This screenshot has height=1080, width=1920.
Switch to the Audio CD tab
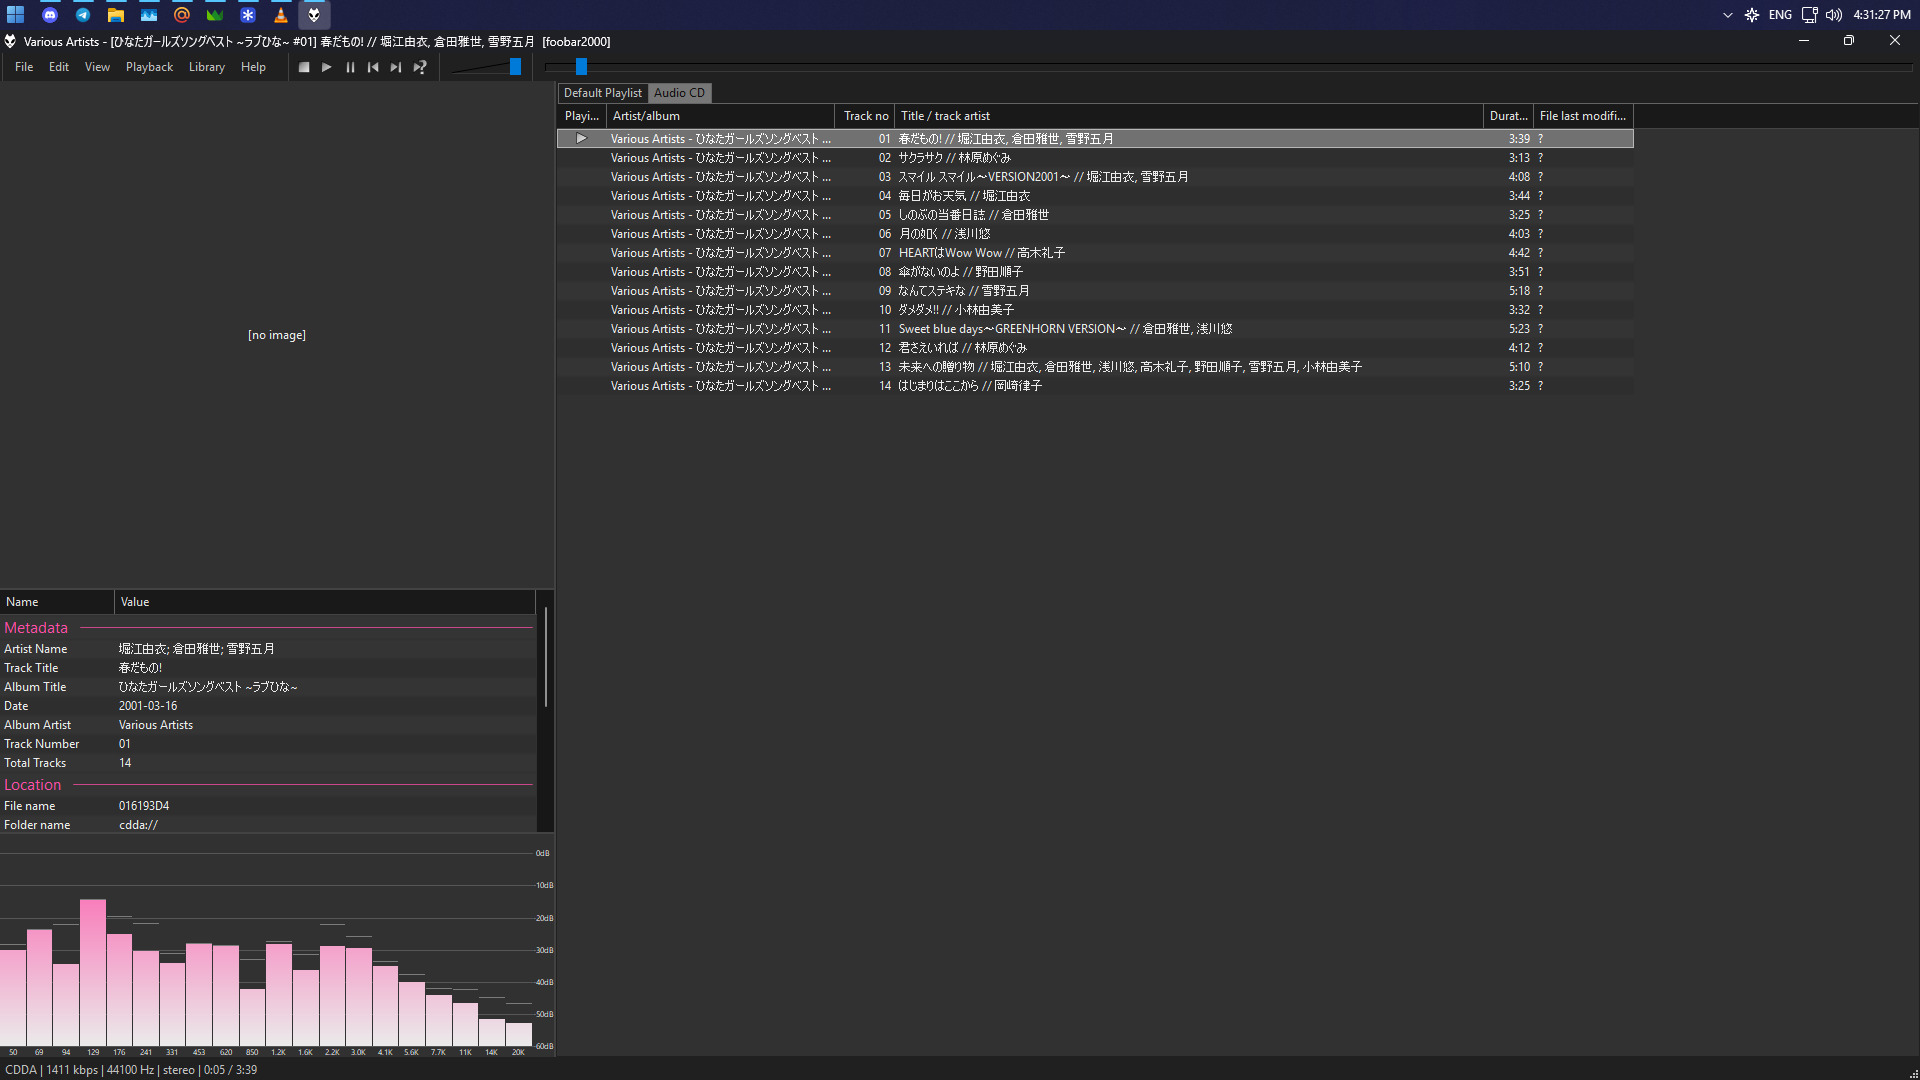680,93
